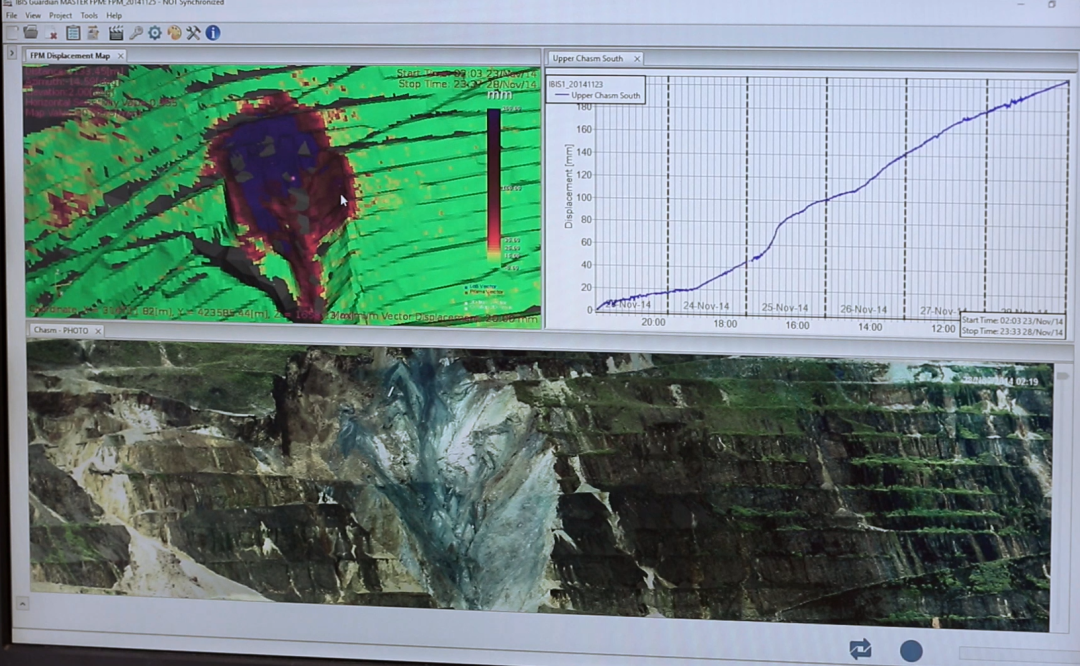The width and height of the screenshot is (1080, 666).
Task: Click the Upper Chasm South legend entry
Action: click(x=597, y=96)
